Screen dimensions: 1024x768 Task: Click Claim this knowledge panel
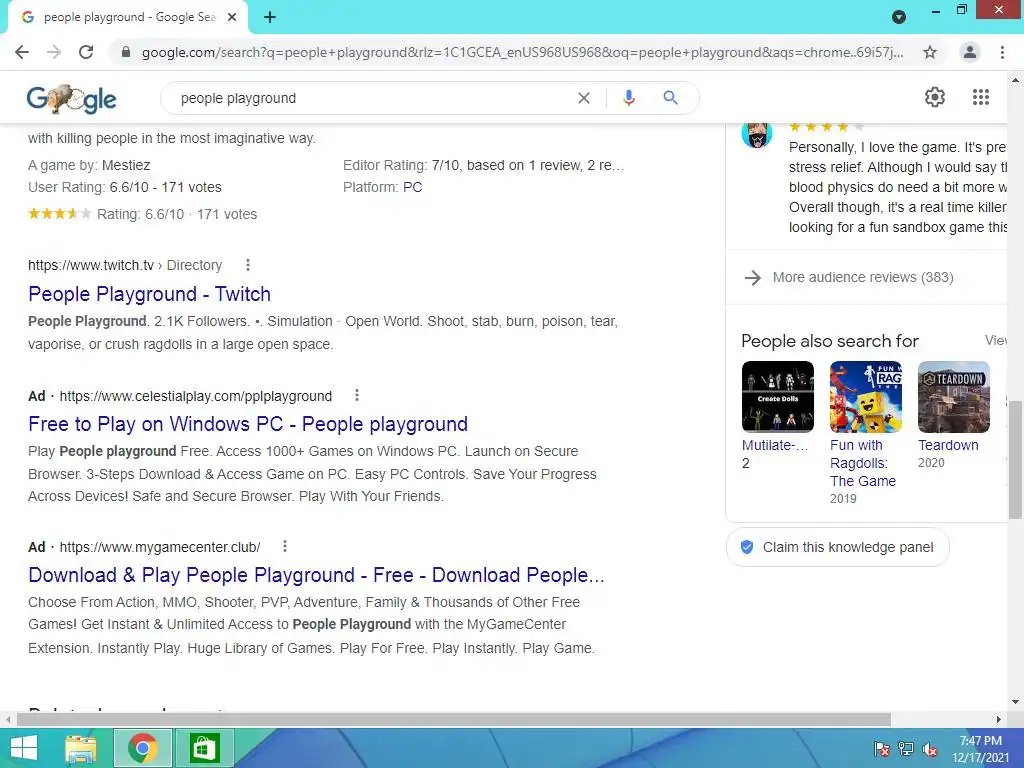click(x=838, y=547)
